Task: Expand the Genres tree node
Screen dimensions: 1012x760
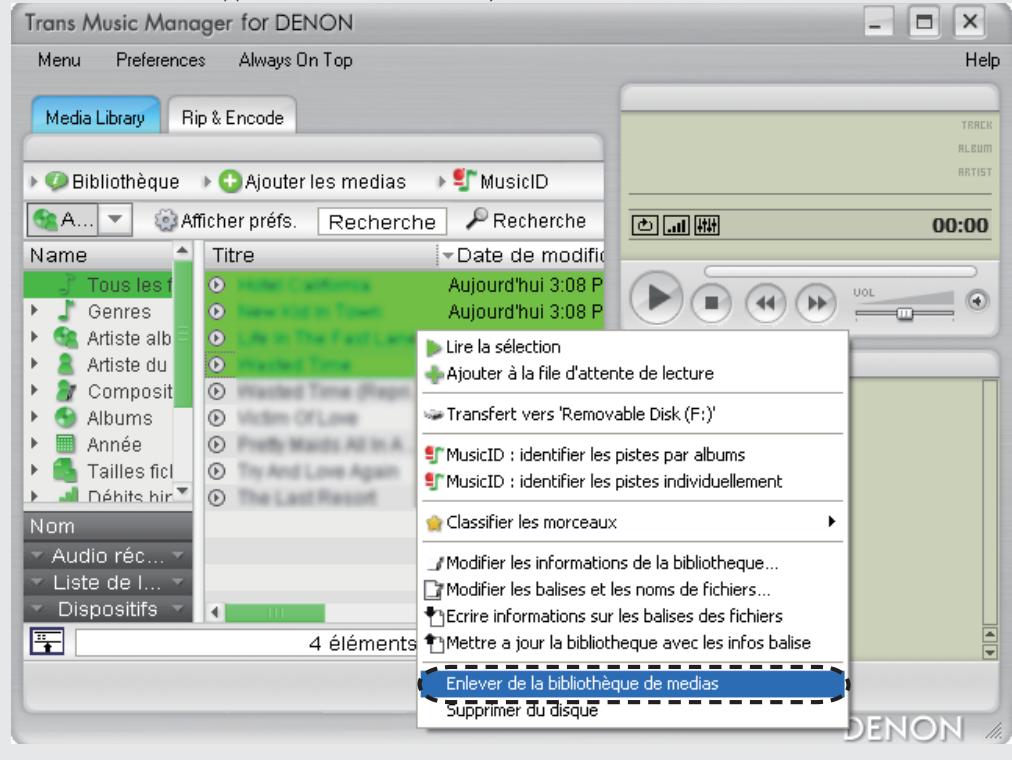Action: 34,311
